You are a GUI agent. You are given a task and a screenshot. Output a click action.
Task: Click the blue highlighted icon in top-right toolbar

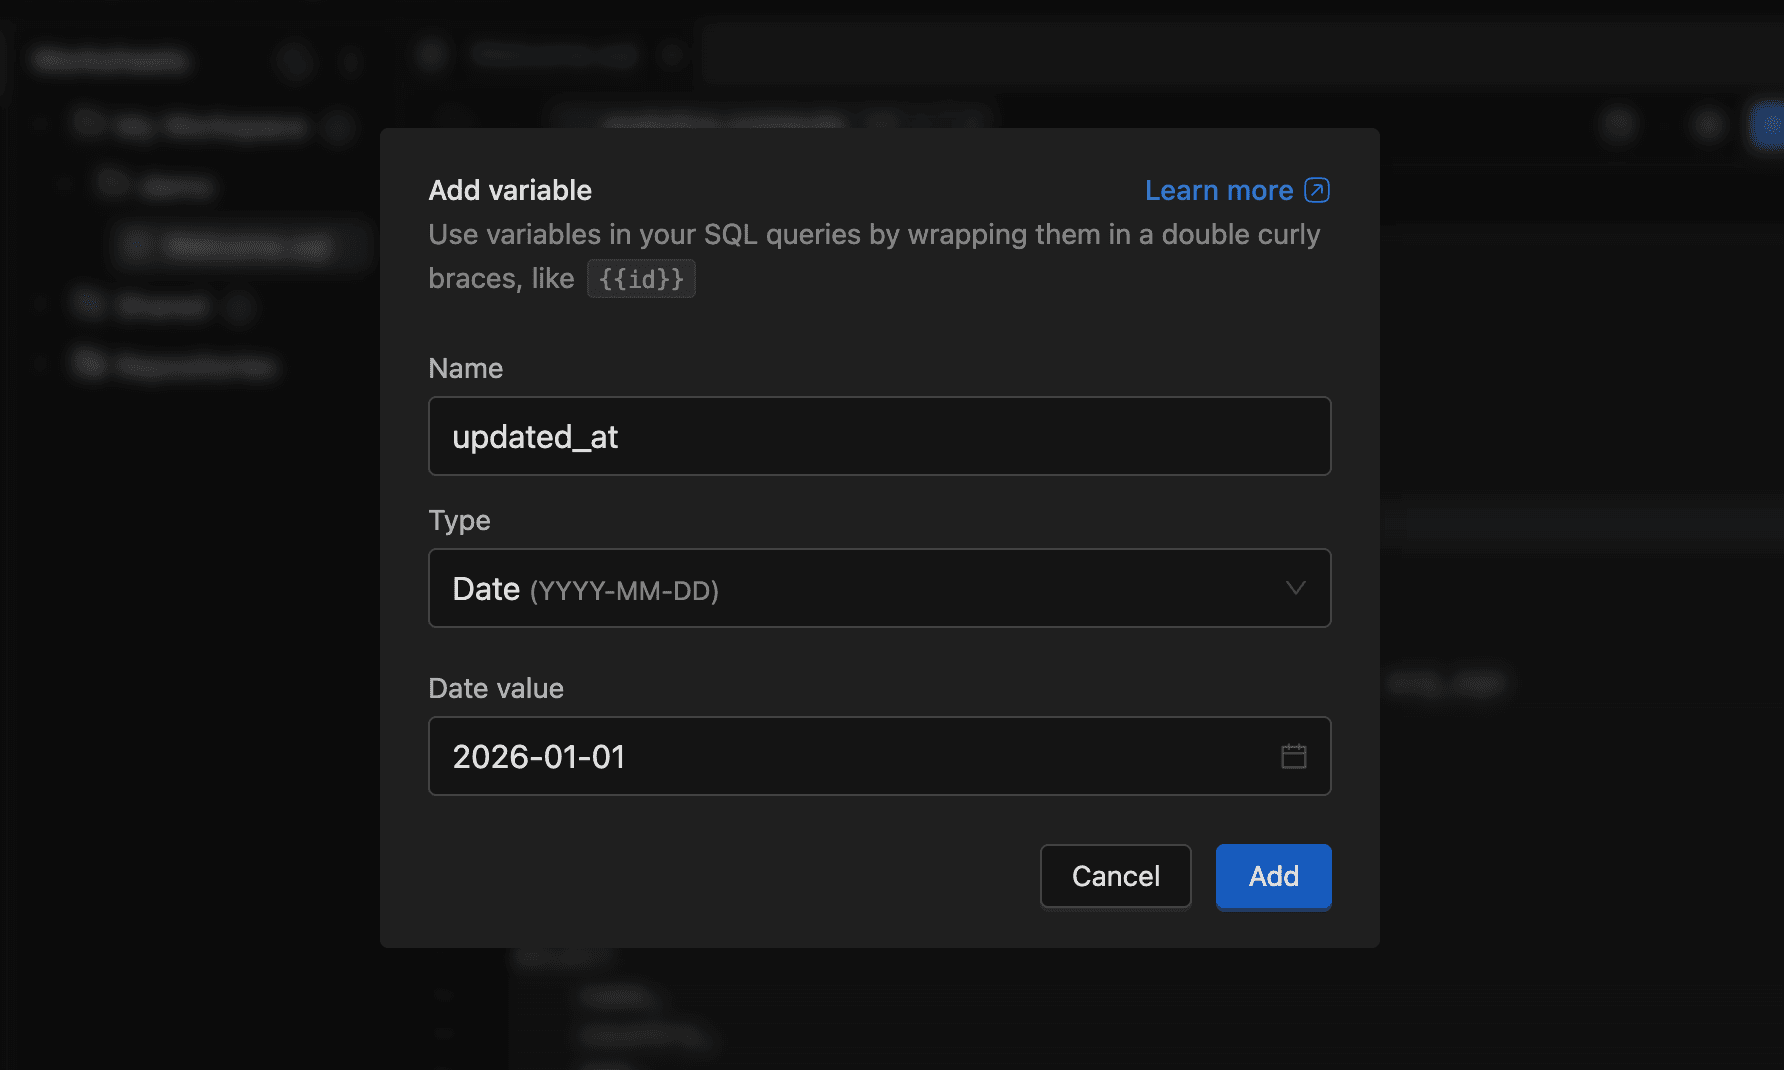tap(1770, 125)
